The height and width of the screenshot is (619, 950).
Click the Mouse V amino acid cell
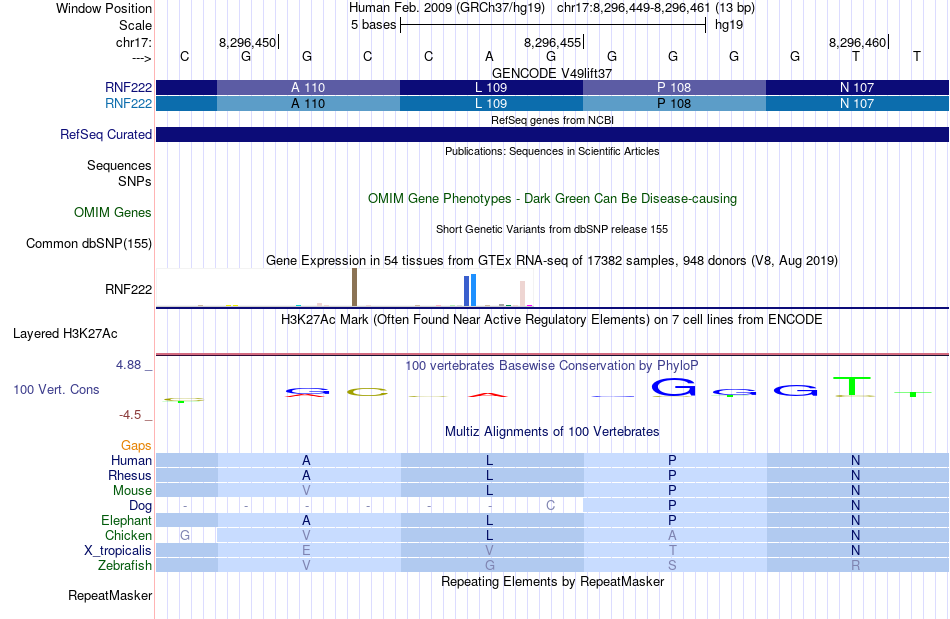pos(307,491)
